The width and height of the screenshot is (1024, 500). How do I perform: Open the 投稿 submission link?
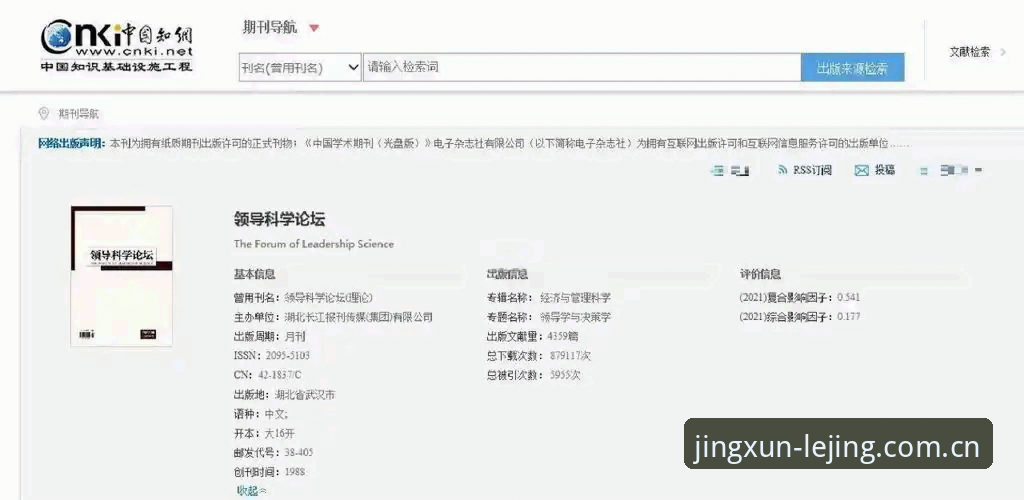click(885, 170)
